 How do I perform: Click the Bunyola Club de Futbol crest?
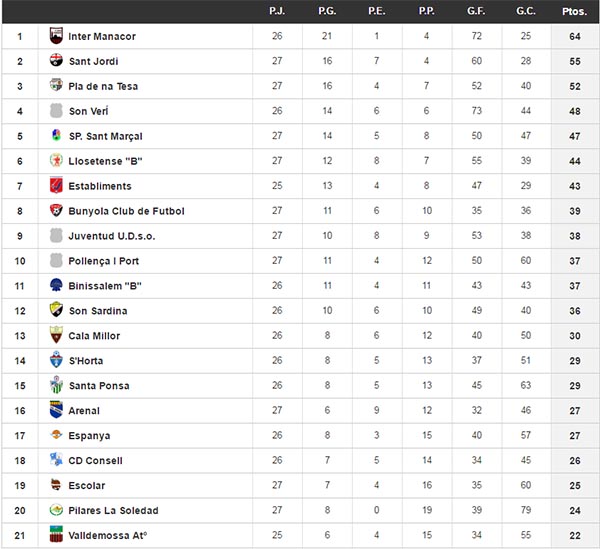[x=56, y=210]
